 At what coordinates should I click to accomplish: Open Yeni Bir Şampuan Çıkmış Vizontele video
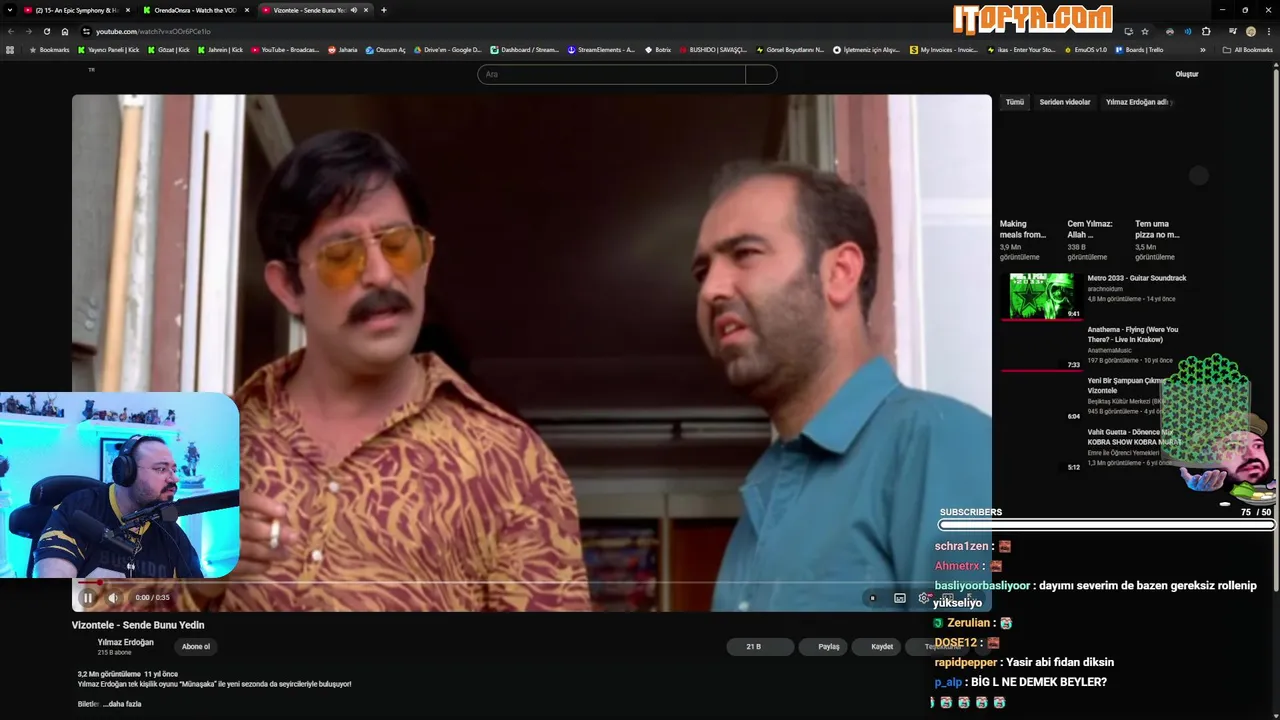tap(1127, 385)
